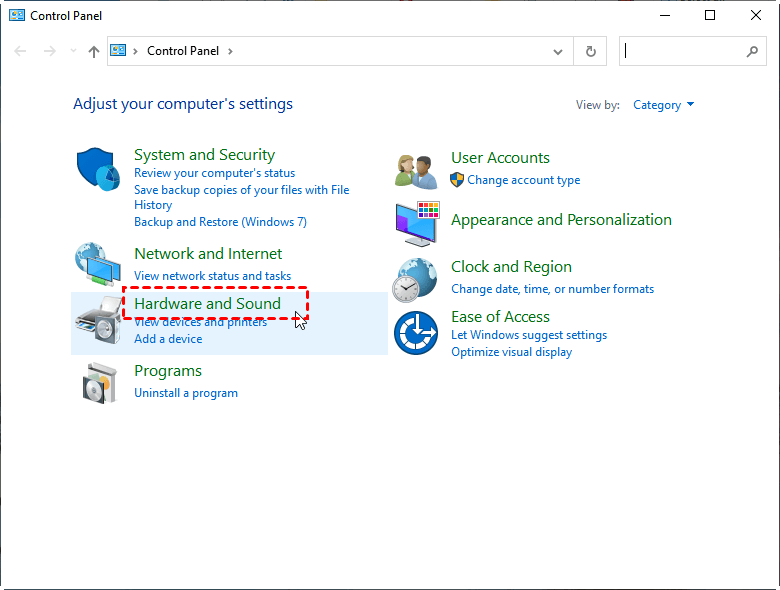Click the Clock and Region globe icon
780x590 pixels.
point(416,279)
